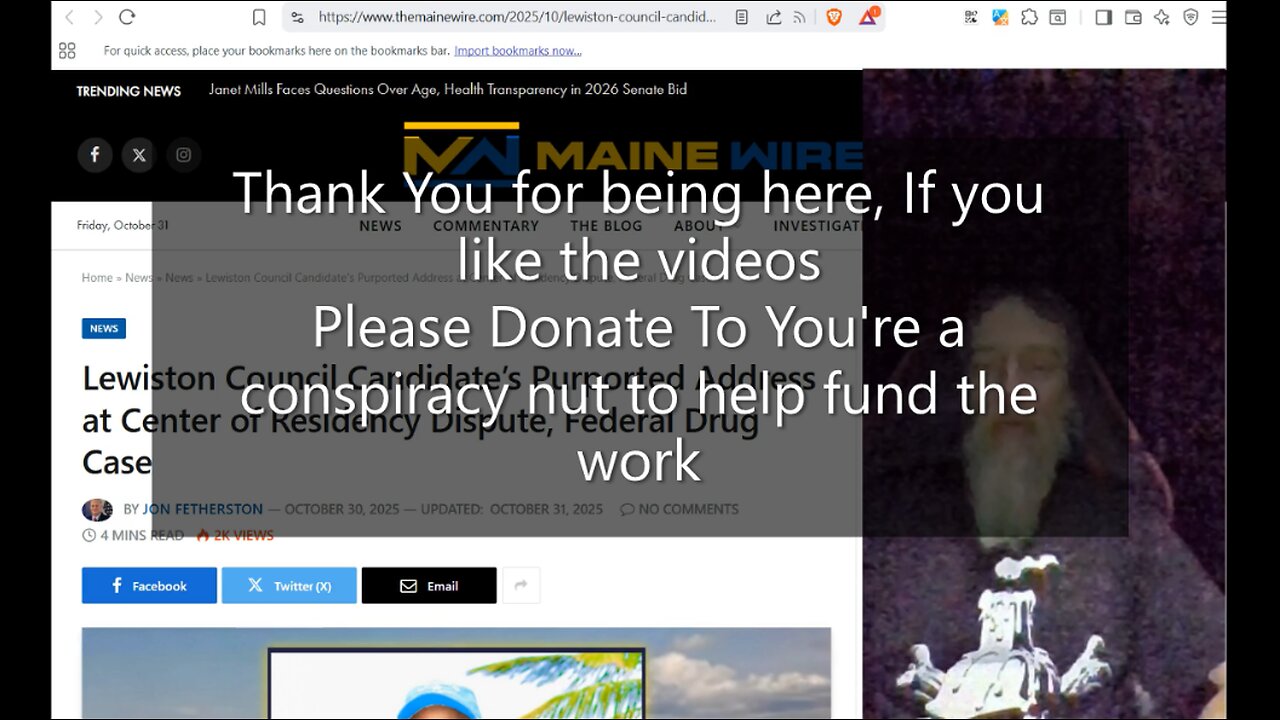Click the Import bookmarks now link
The height and width of the screenshot is (720, 1280).
[x=518, y=50]
